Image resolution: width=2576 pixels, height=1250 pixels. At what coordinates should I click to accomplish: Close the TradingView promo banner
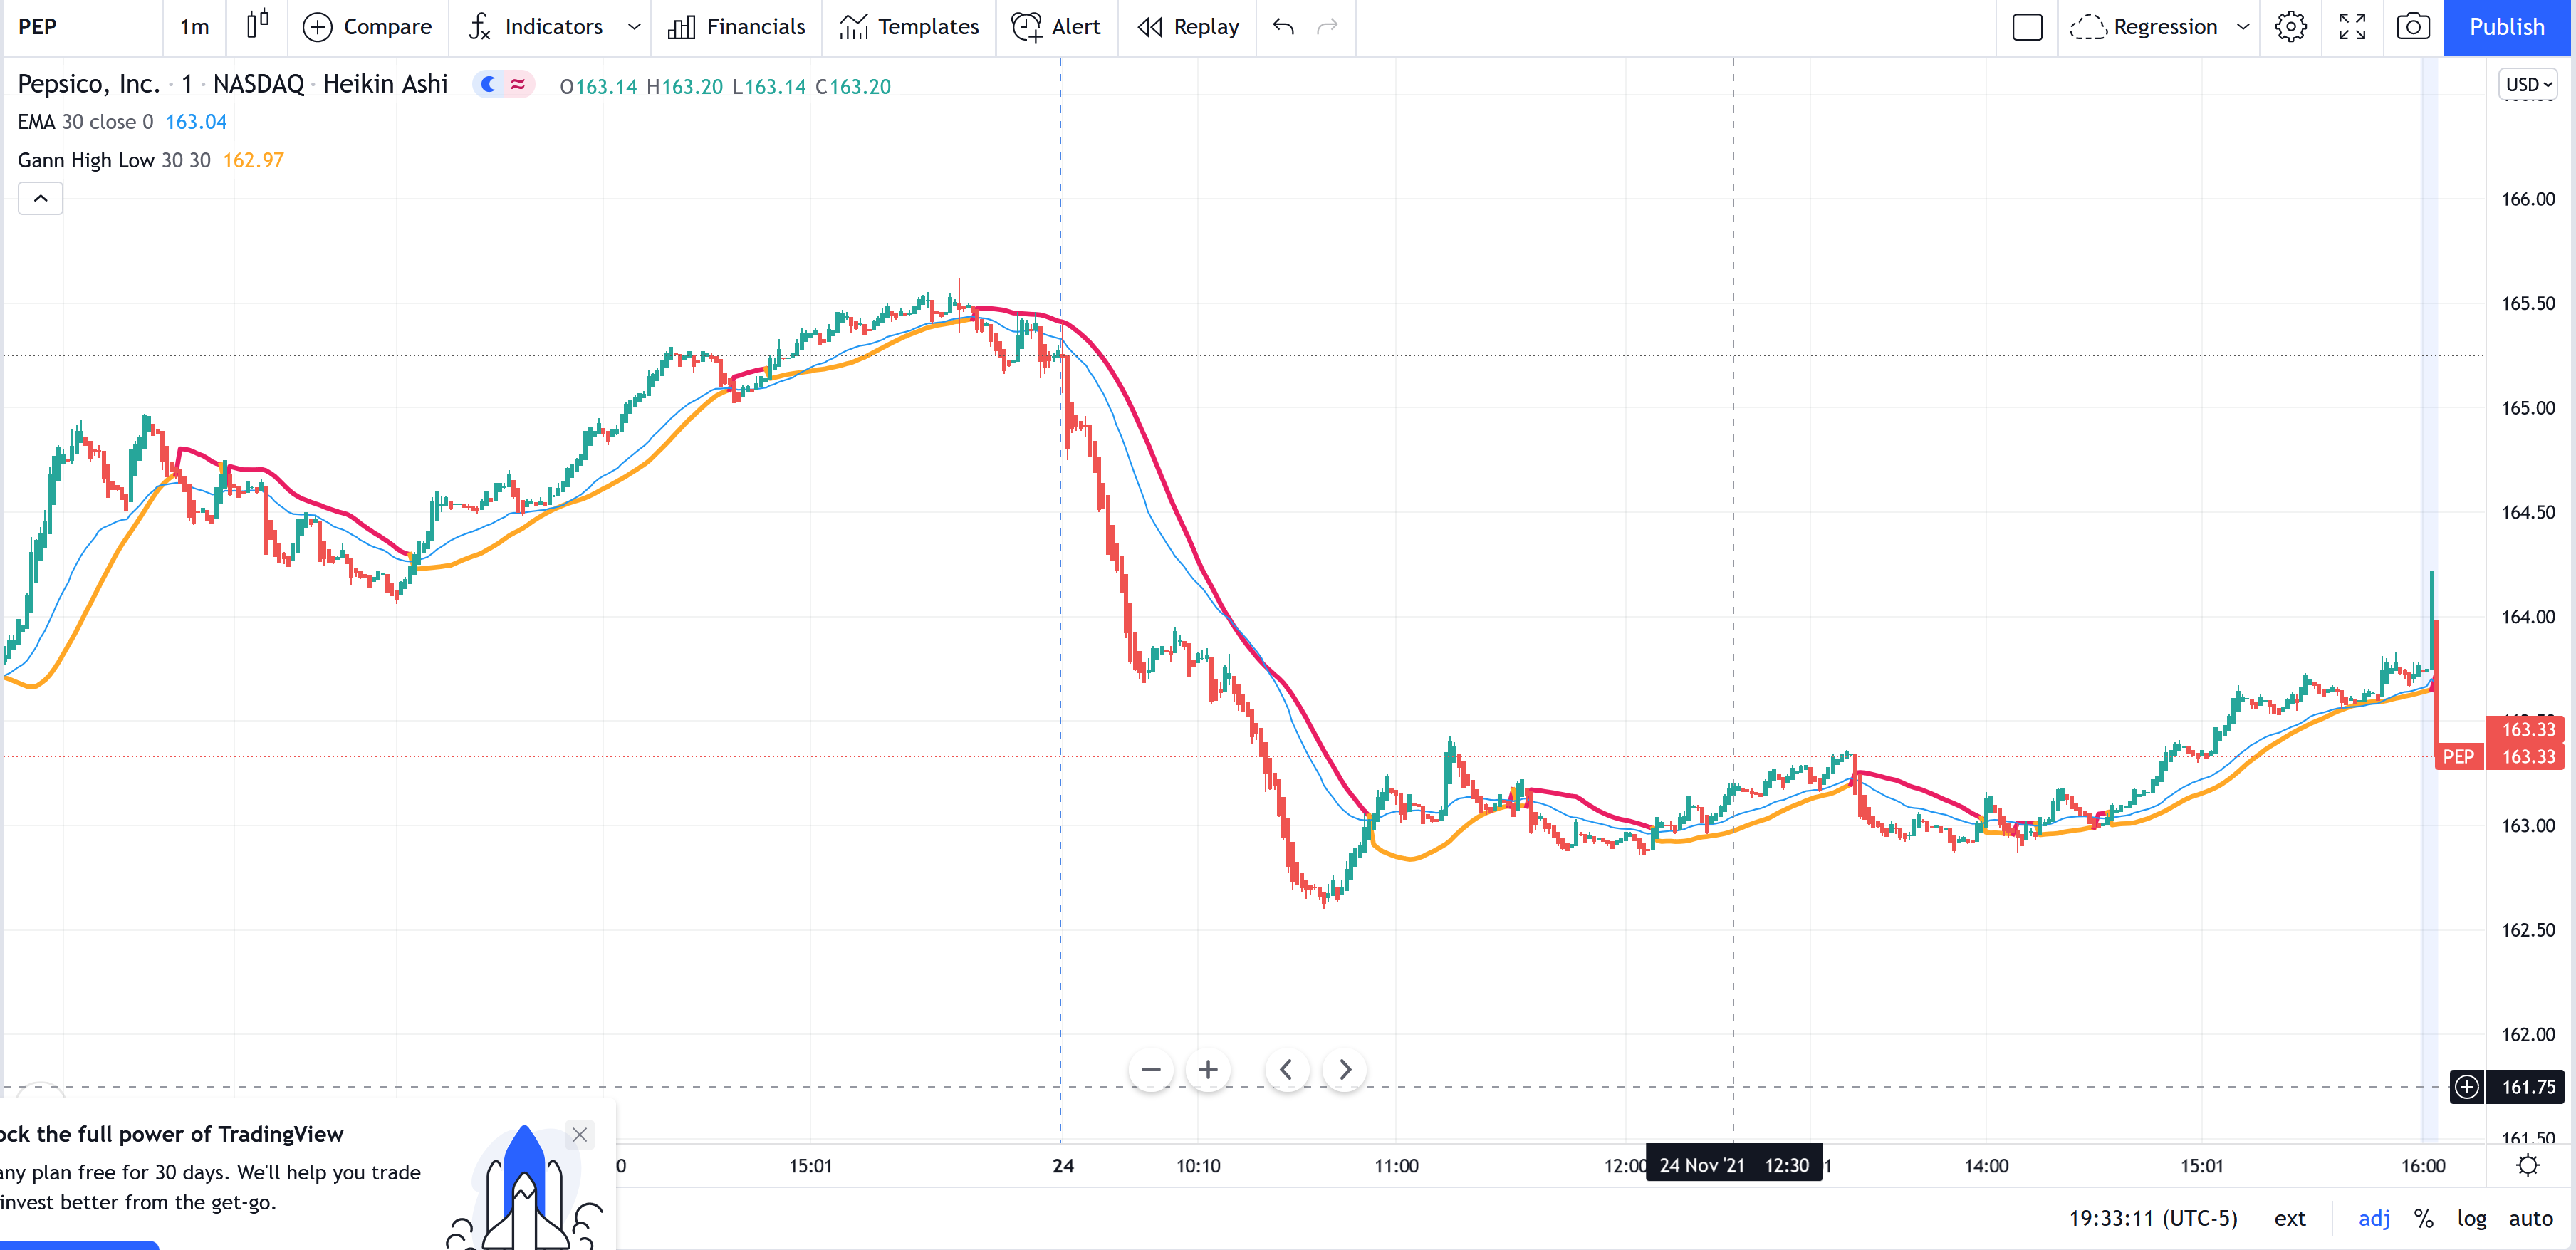tap(579, 1134)
